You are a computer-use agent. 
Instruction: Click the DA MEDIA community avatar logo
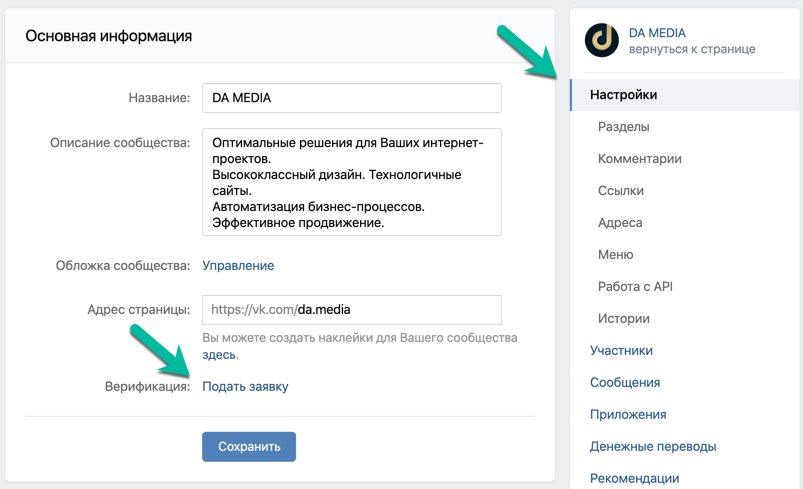602,40
